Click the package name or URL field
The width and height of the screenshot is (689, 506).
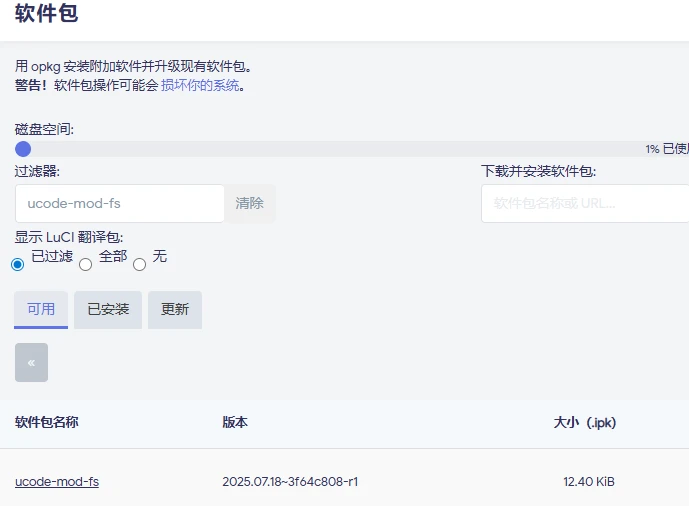point(584,203)
